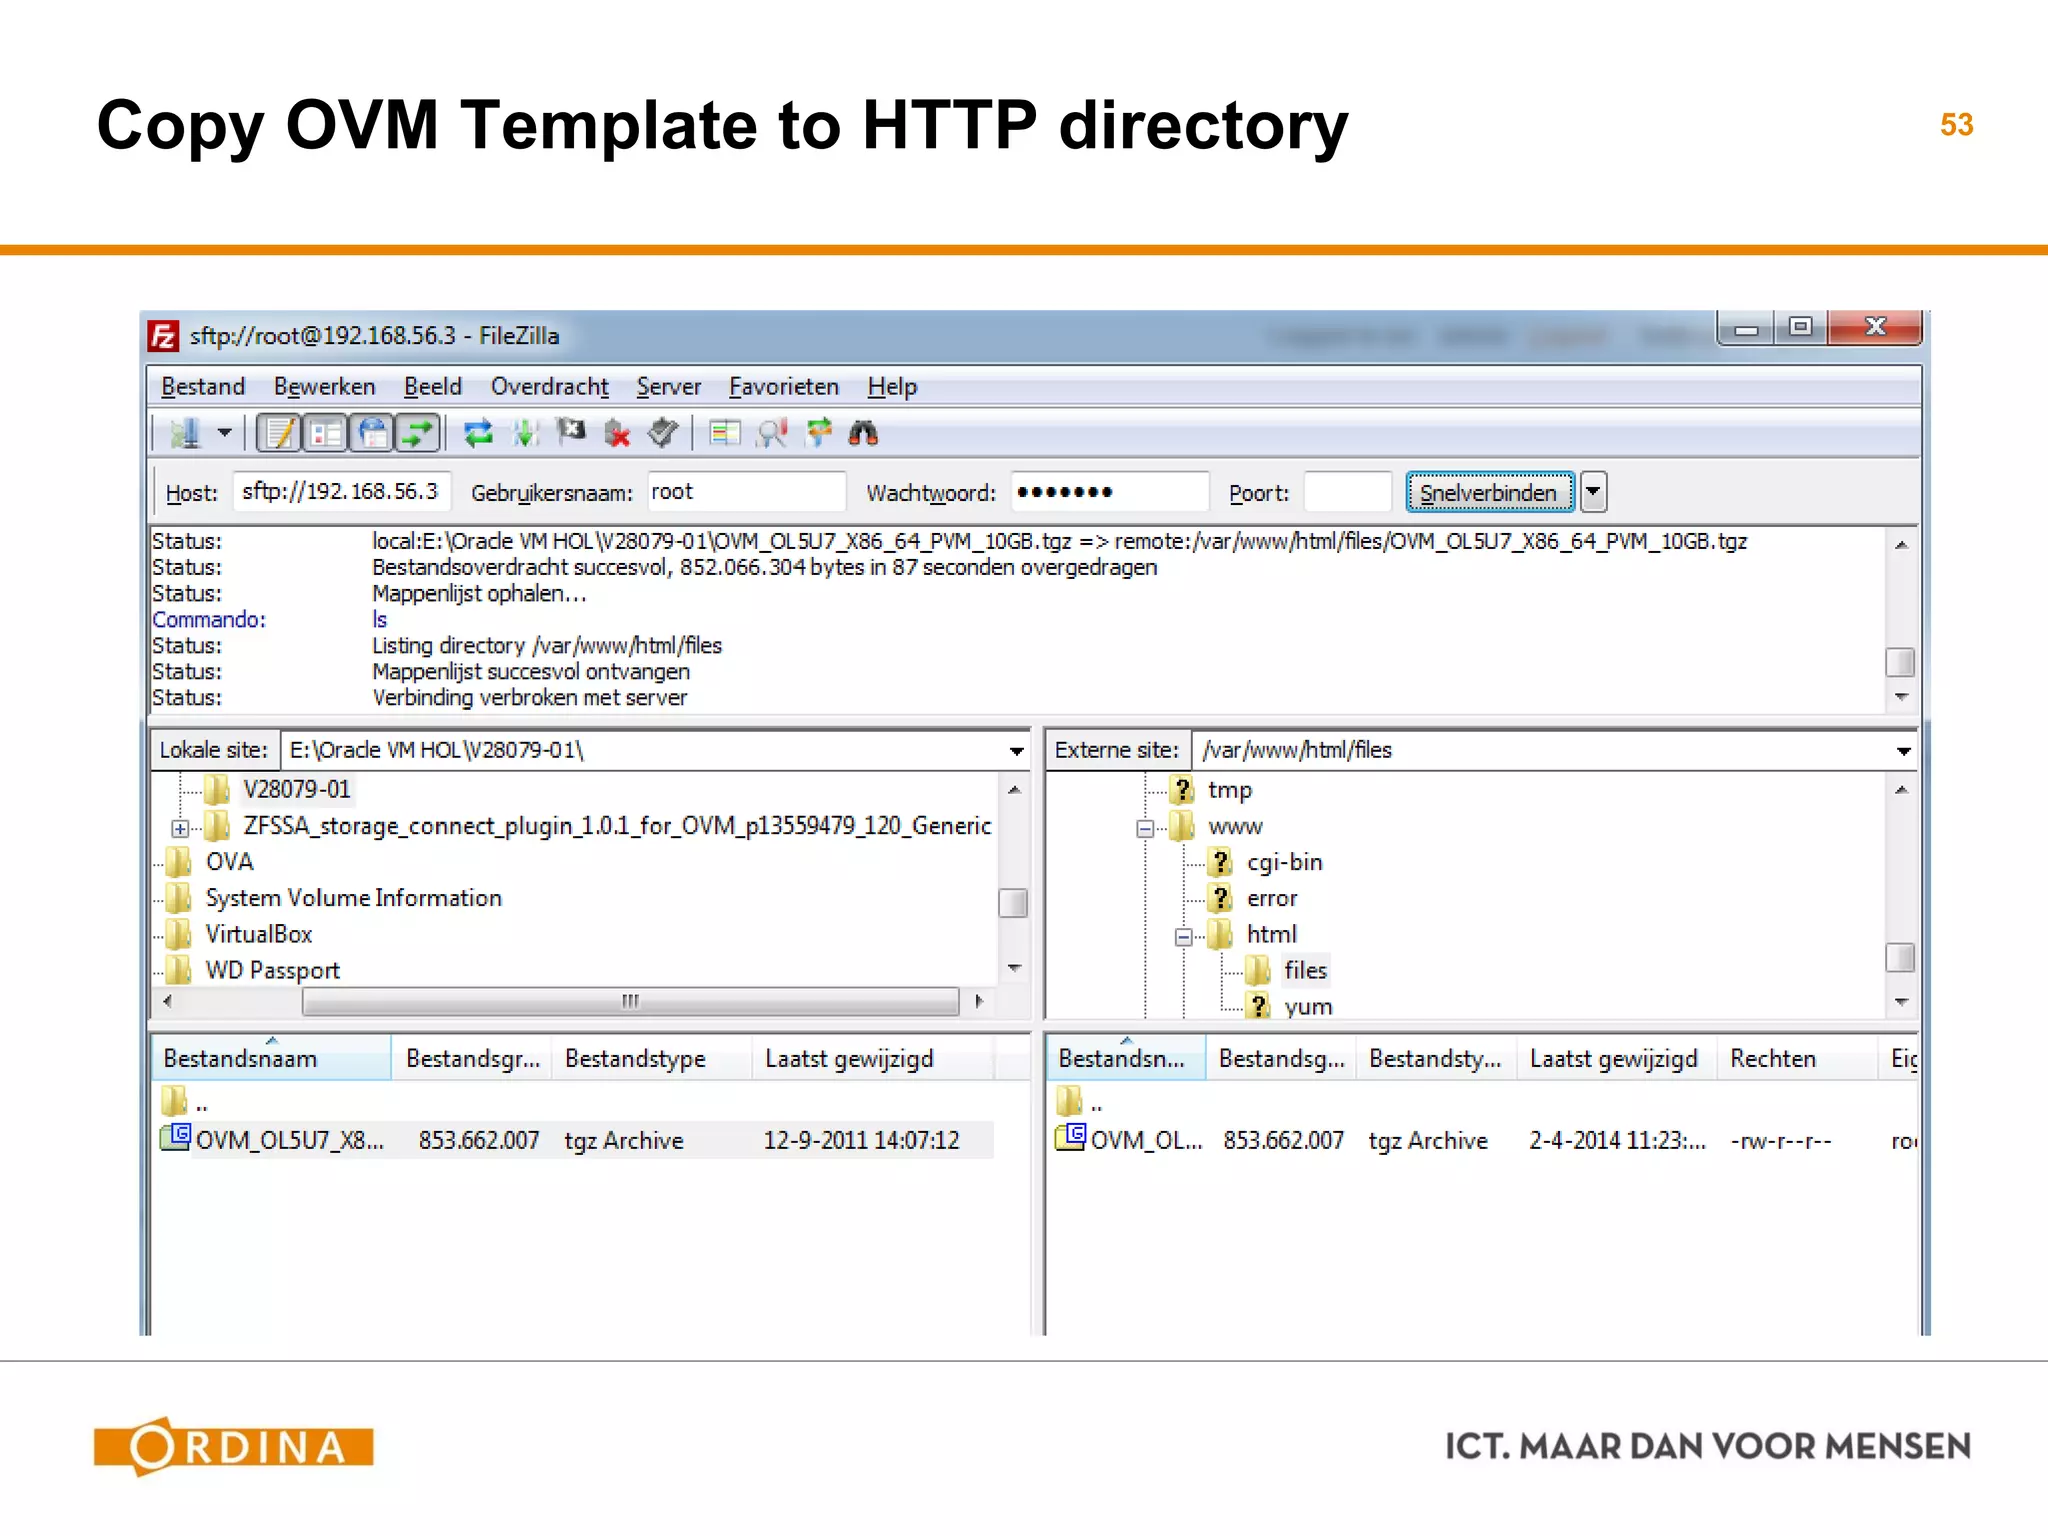Collapse the www folder node
Screen dimensions: 2048x1536
coord(1146,828)
